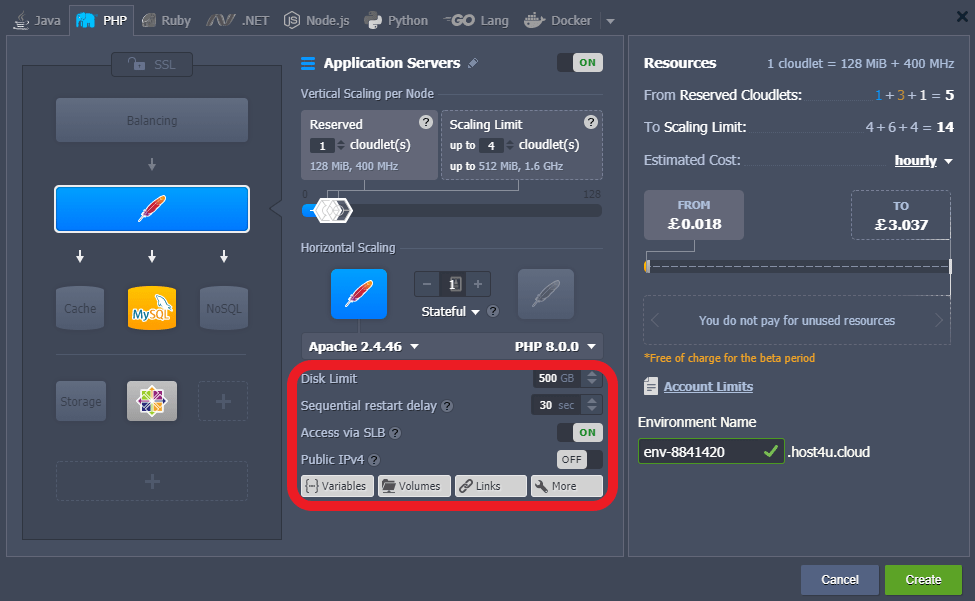
Task: Switch to the .NET tab
Action: click(238, 21)
